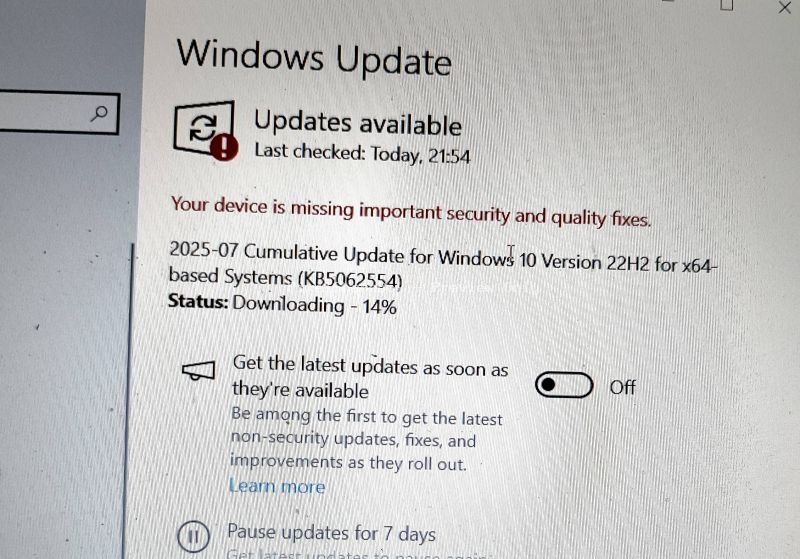This screenshot has width=800, height=559.
Task: Click the Be among the first description text
Action: [x=366, y=439]
